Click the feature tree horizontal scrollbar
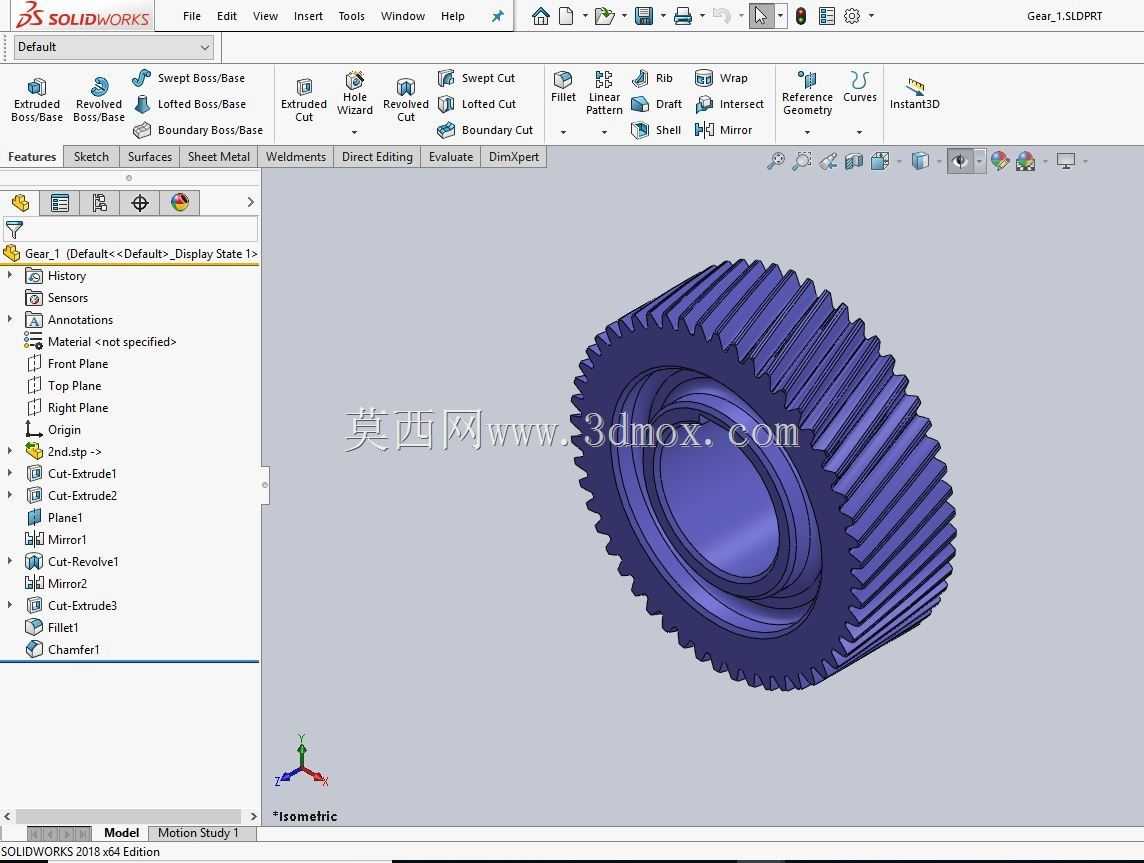 128,816
